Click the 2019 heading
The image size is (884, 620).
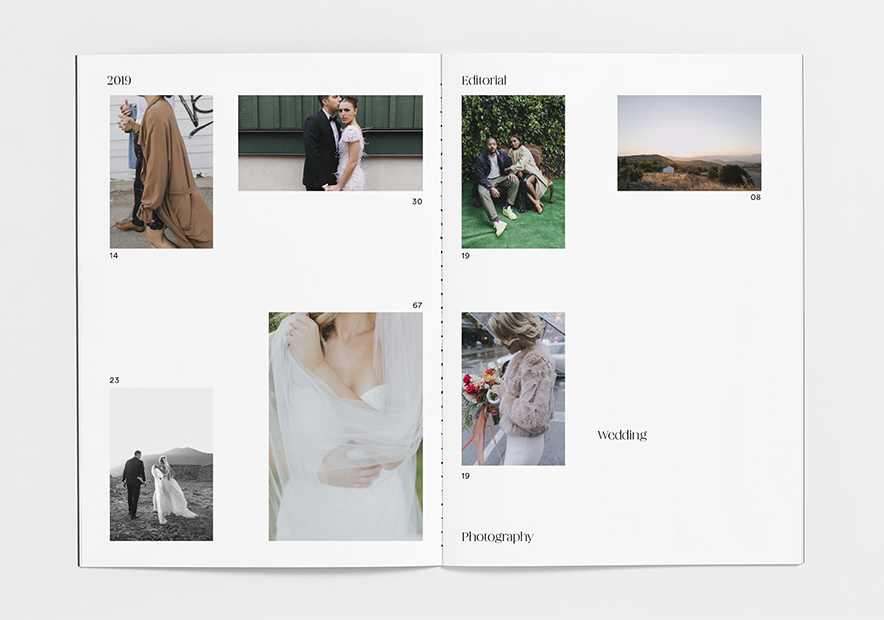point(119,81)
